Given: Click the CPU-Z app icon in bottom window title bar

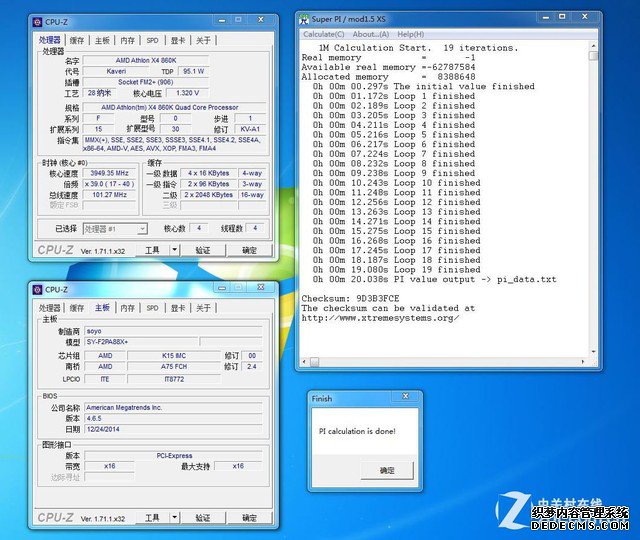Looking at the screenshot, I should coord(38,289).
